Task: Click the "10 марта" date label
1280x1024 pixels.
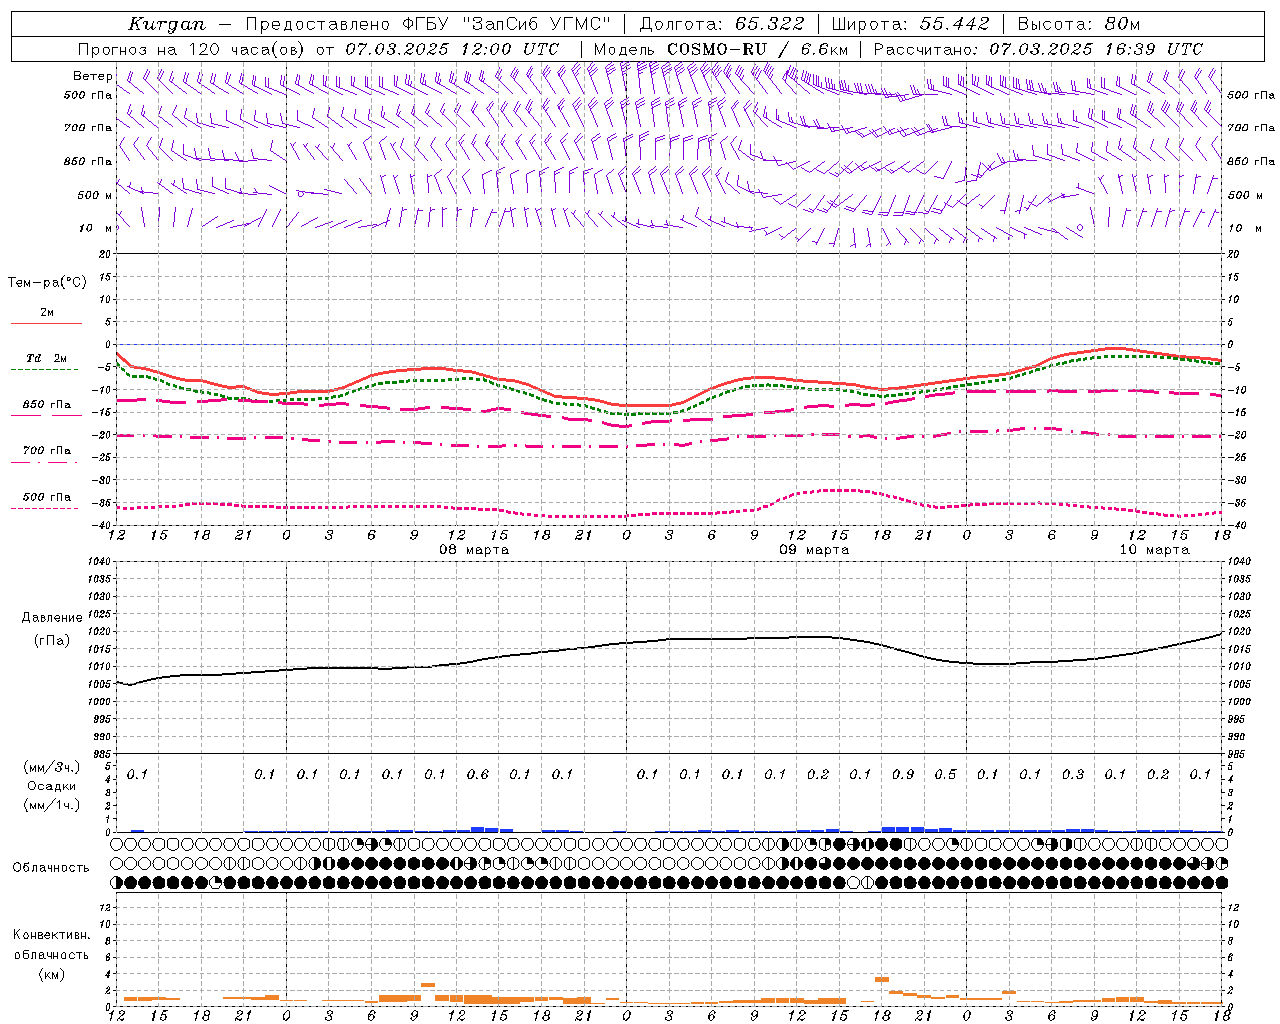Action: [1154, 550]
